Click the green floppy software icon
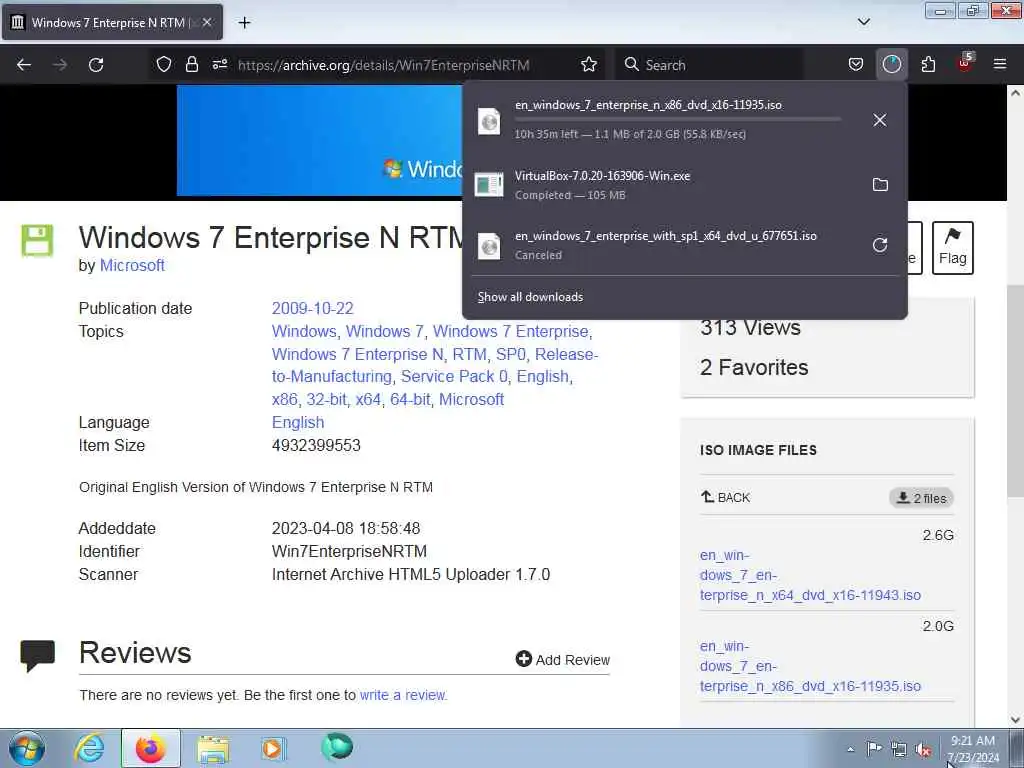Screen dimensions: 1024x768 click(x=37, y=240)
